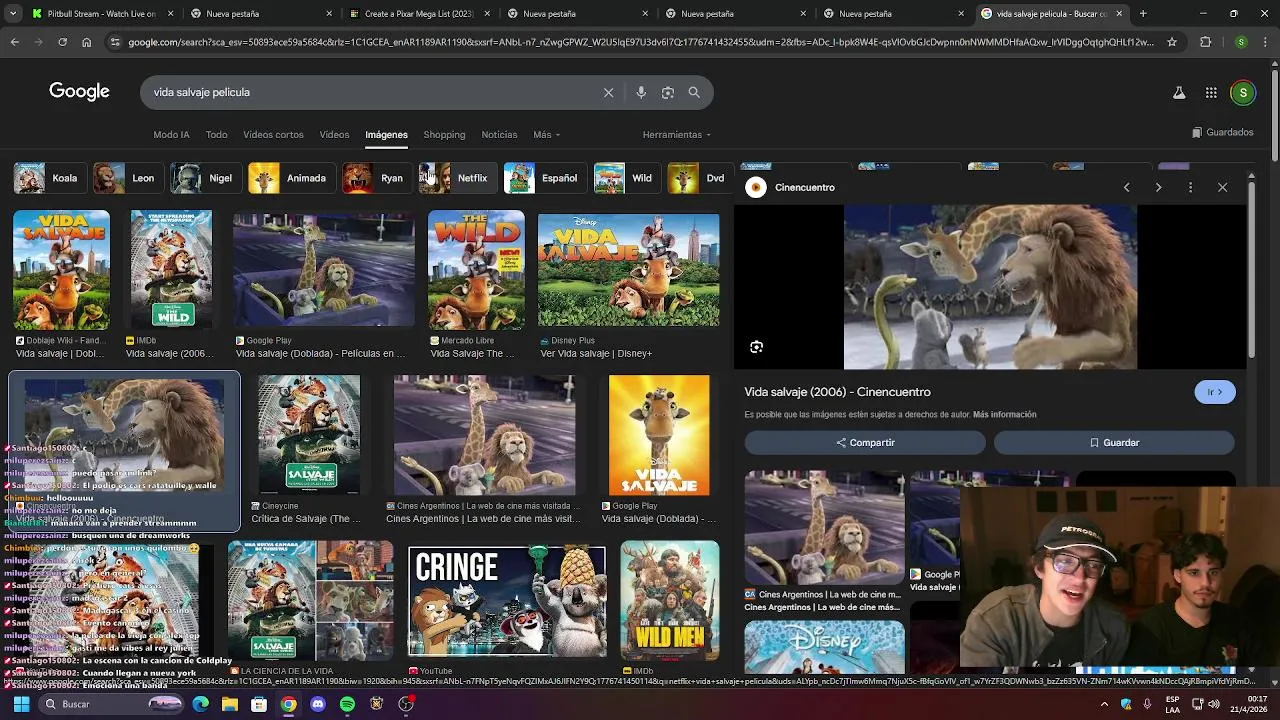This screenshot has height=720, width=1280.
Task: Open the Doblaje Wiki Vida Salvaje thumbnail
Action: tap(61, 270)
